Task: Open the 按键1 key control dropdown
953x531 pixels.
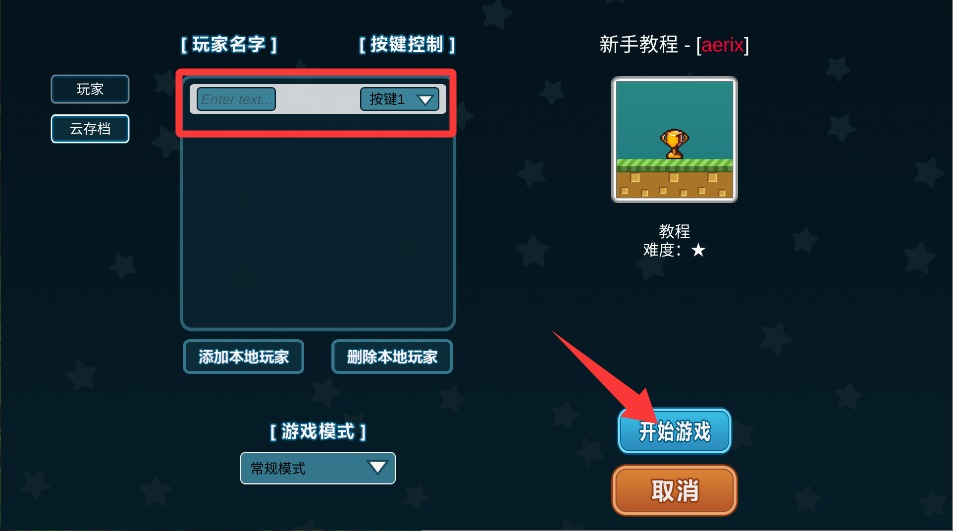Action: pos(399,99)
